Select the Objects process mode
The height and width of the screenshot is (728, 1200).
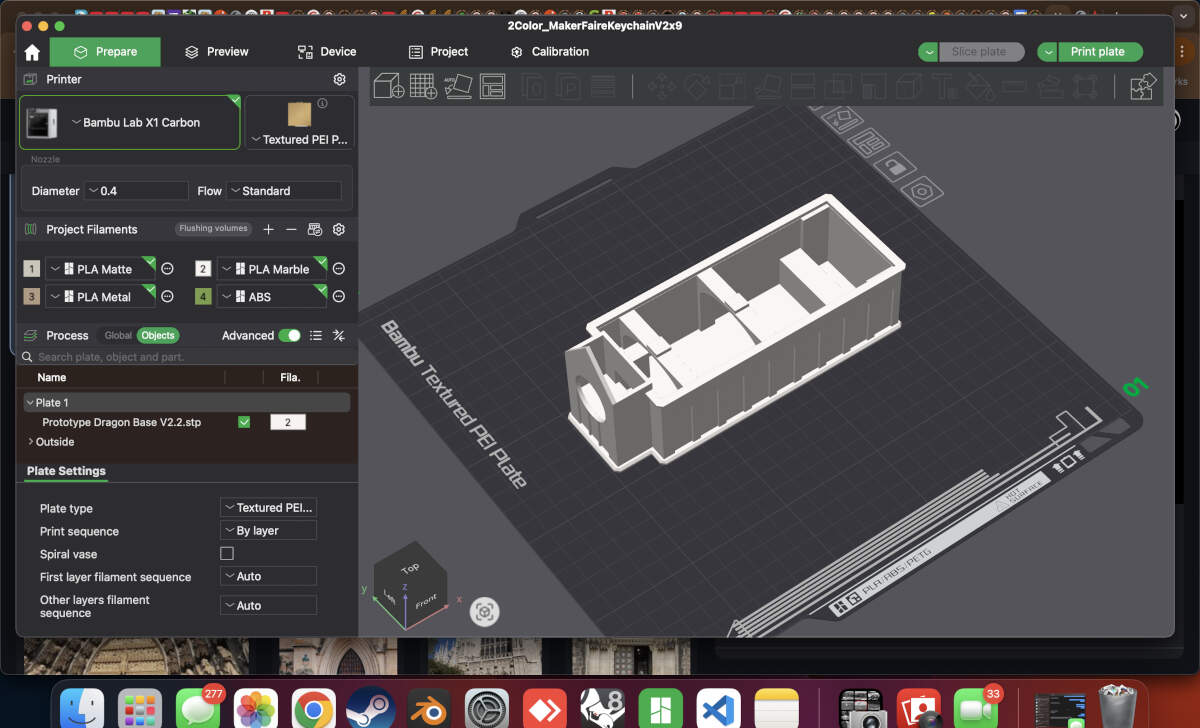pyautogui.click(x=158, y=336)
